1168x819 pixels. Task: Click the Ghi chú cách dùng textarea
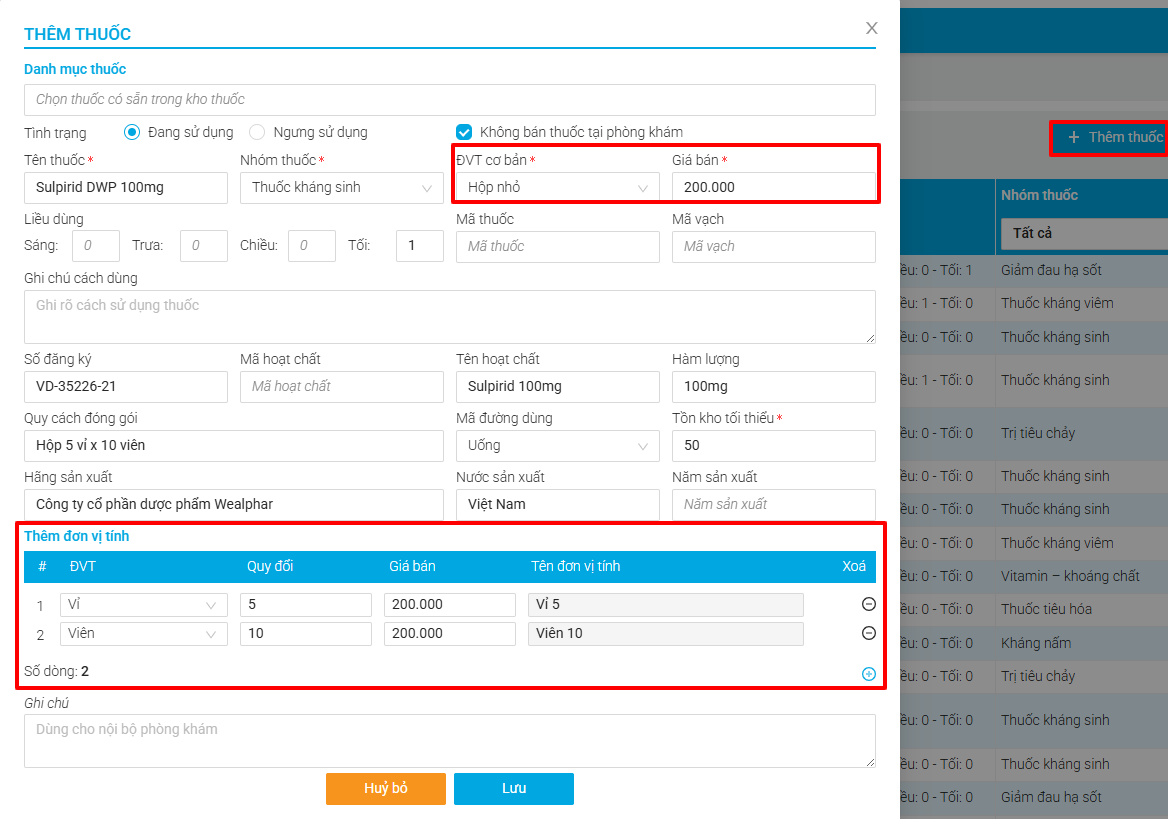pos(449,317)
